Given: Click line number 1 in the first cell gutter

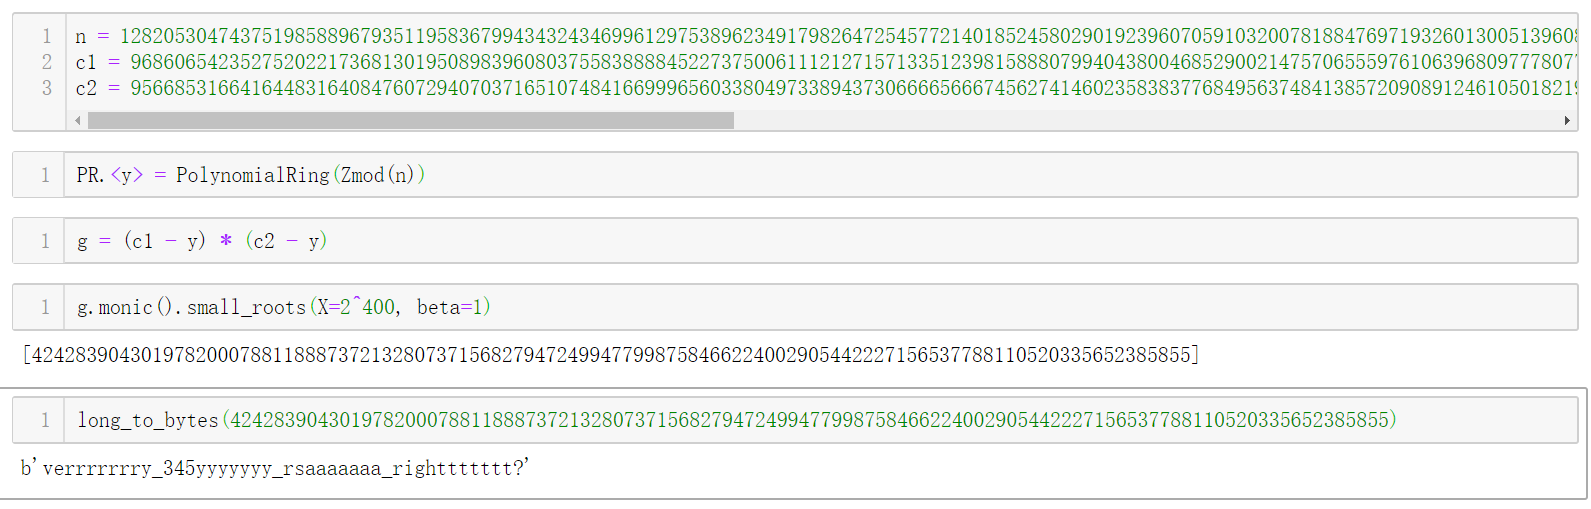Looking at the screenshot, I should point(46,37).
